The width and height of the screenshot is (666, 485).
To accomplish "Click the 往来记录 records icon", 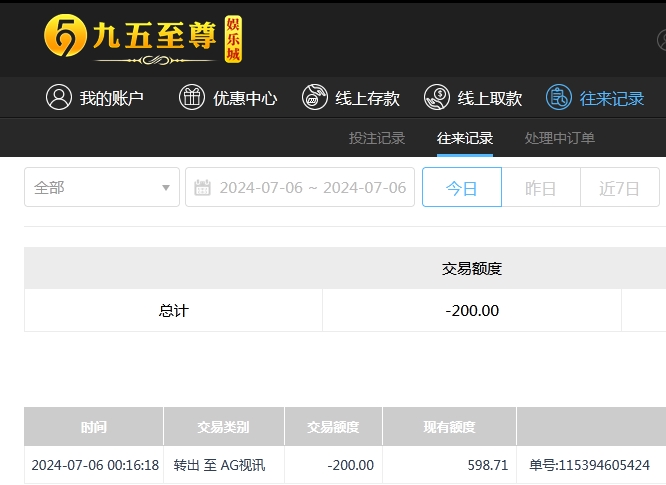I will point(559,97).
